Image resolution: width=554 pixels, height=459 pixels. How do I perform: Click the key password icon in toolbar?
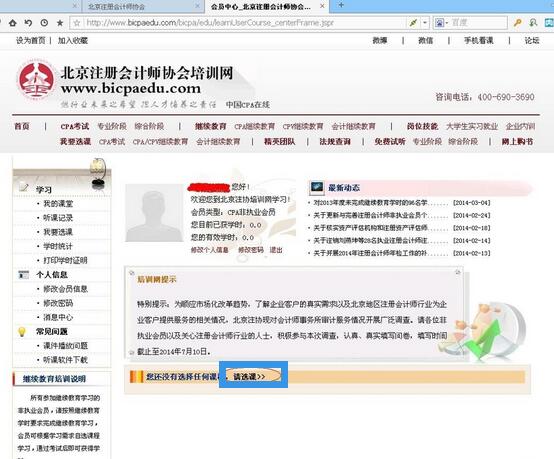(x=518, y=23)
